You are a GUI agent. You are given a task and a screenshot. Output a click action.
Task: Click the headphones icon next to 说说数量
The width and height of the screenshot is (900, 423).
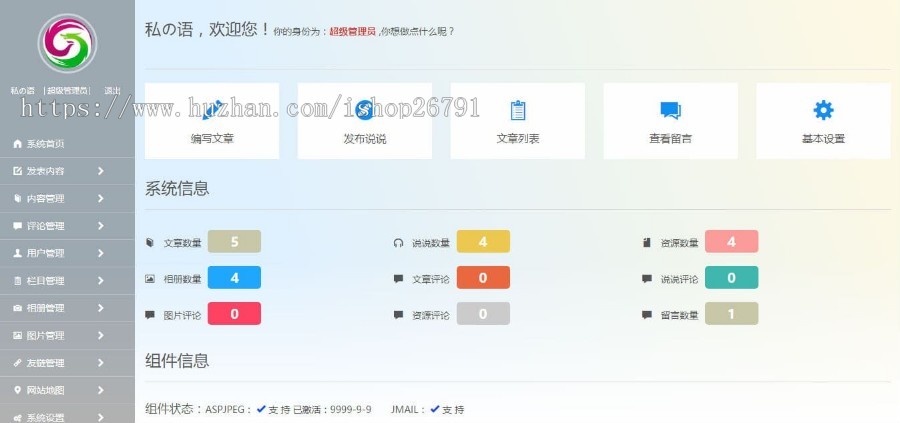(x=398, y=243)
